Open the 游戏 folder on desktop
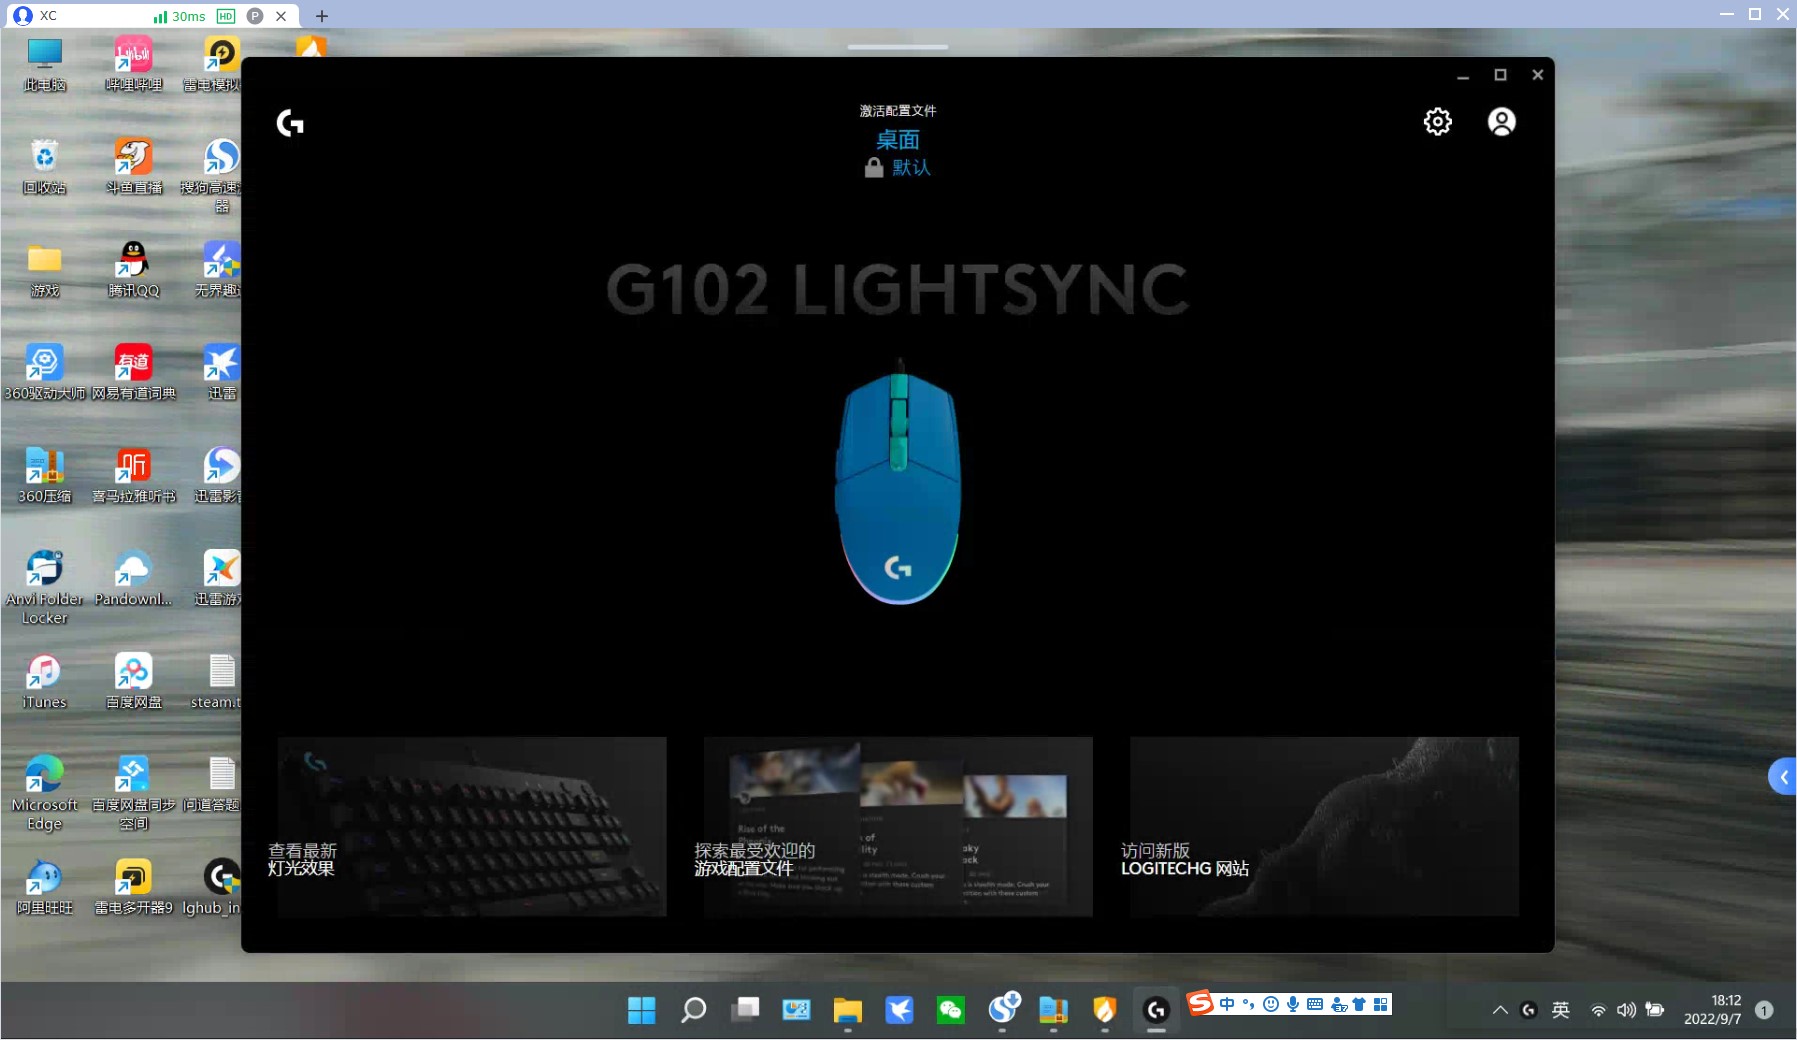The image size is (1797, 1040). (45, 269)
